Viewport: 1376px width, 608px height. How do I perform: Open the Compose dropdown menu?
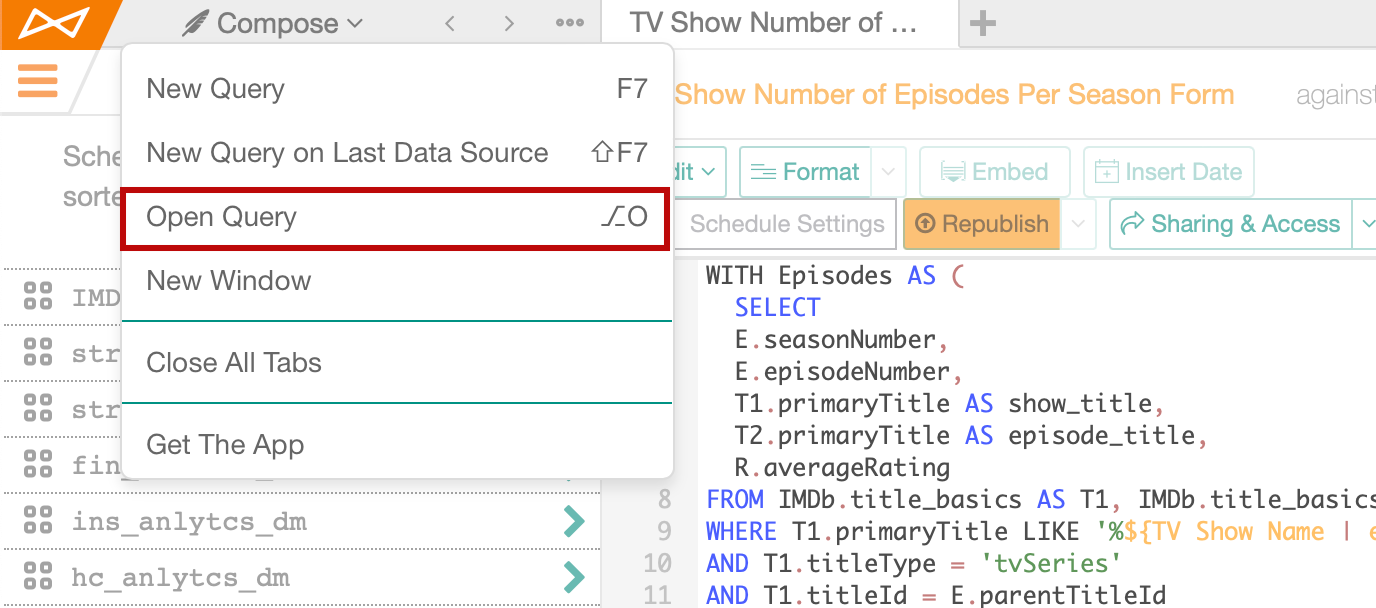click(x=272, y=23)
